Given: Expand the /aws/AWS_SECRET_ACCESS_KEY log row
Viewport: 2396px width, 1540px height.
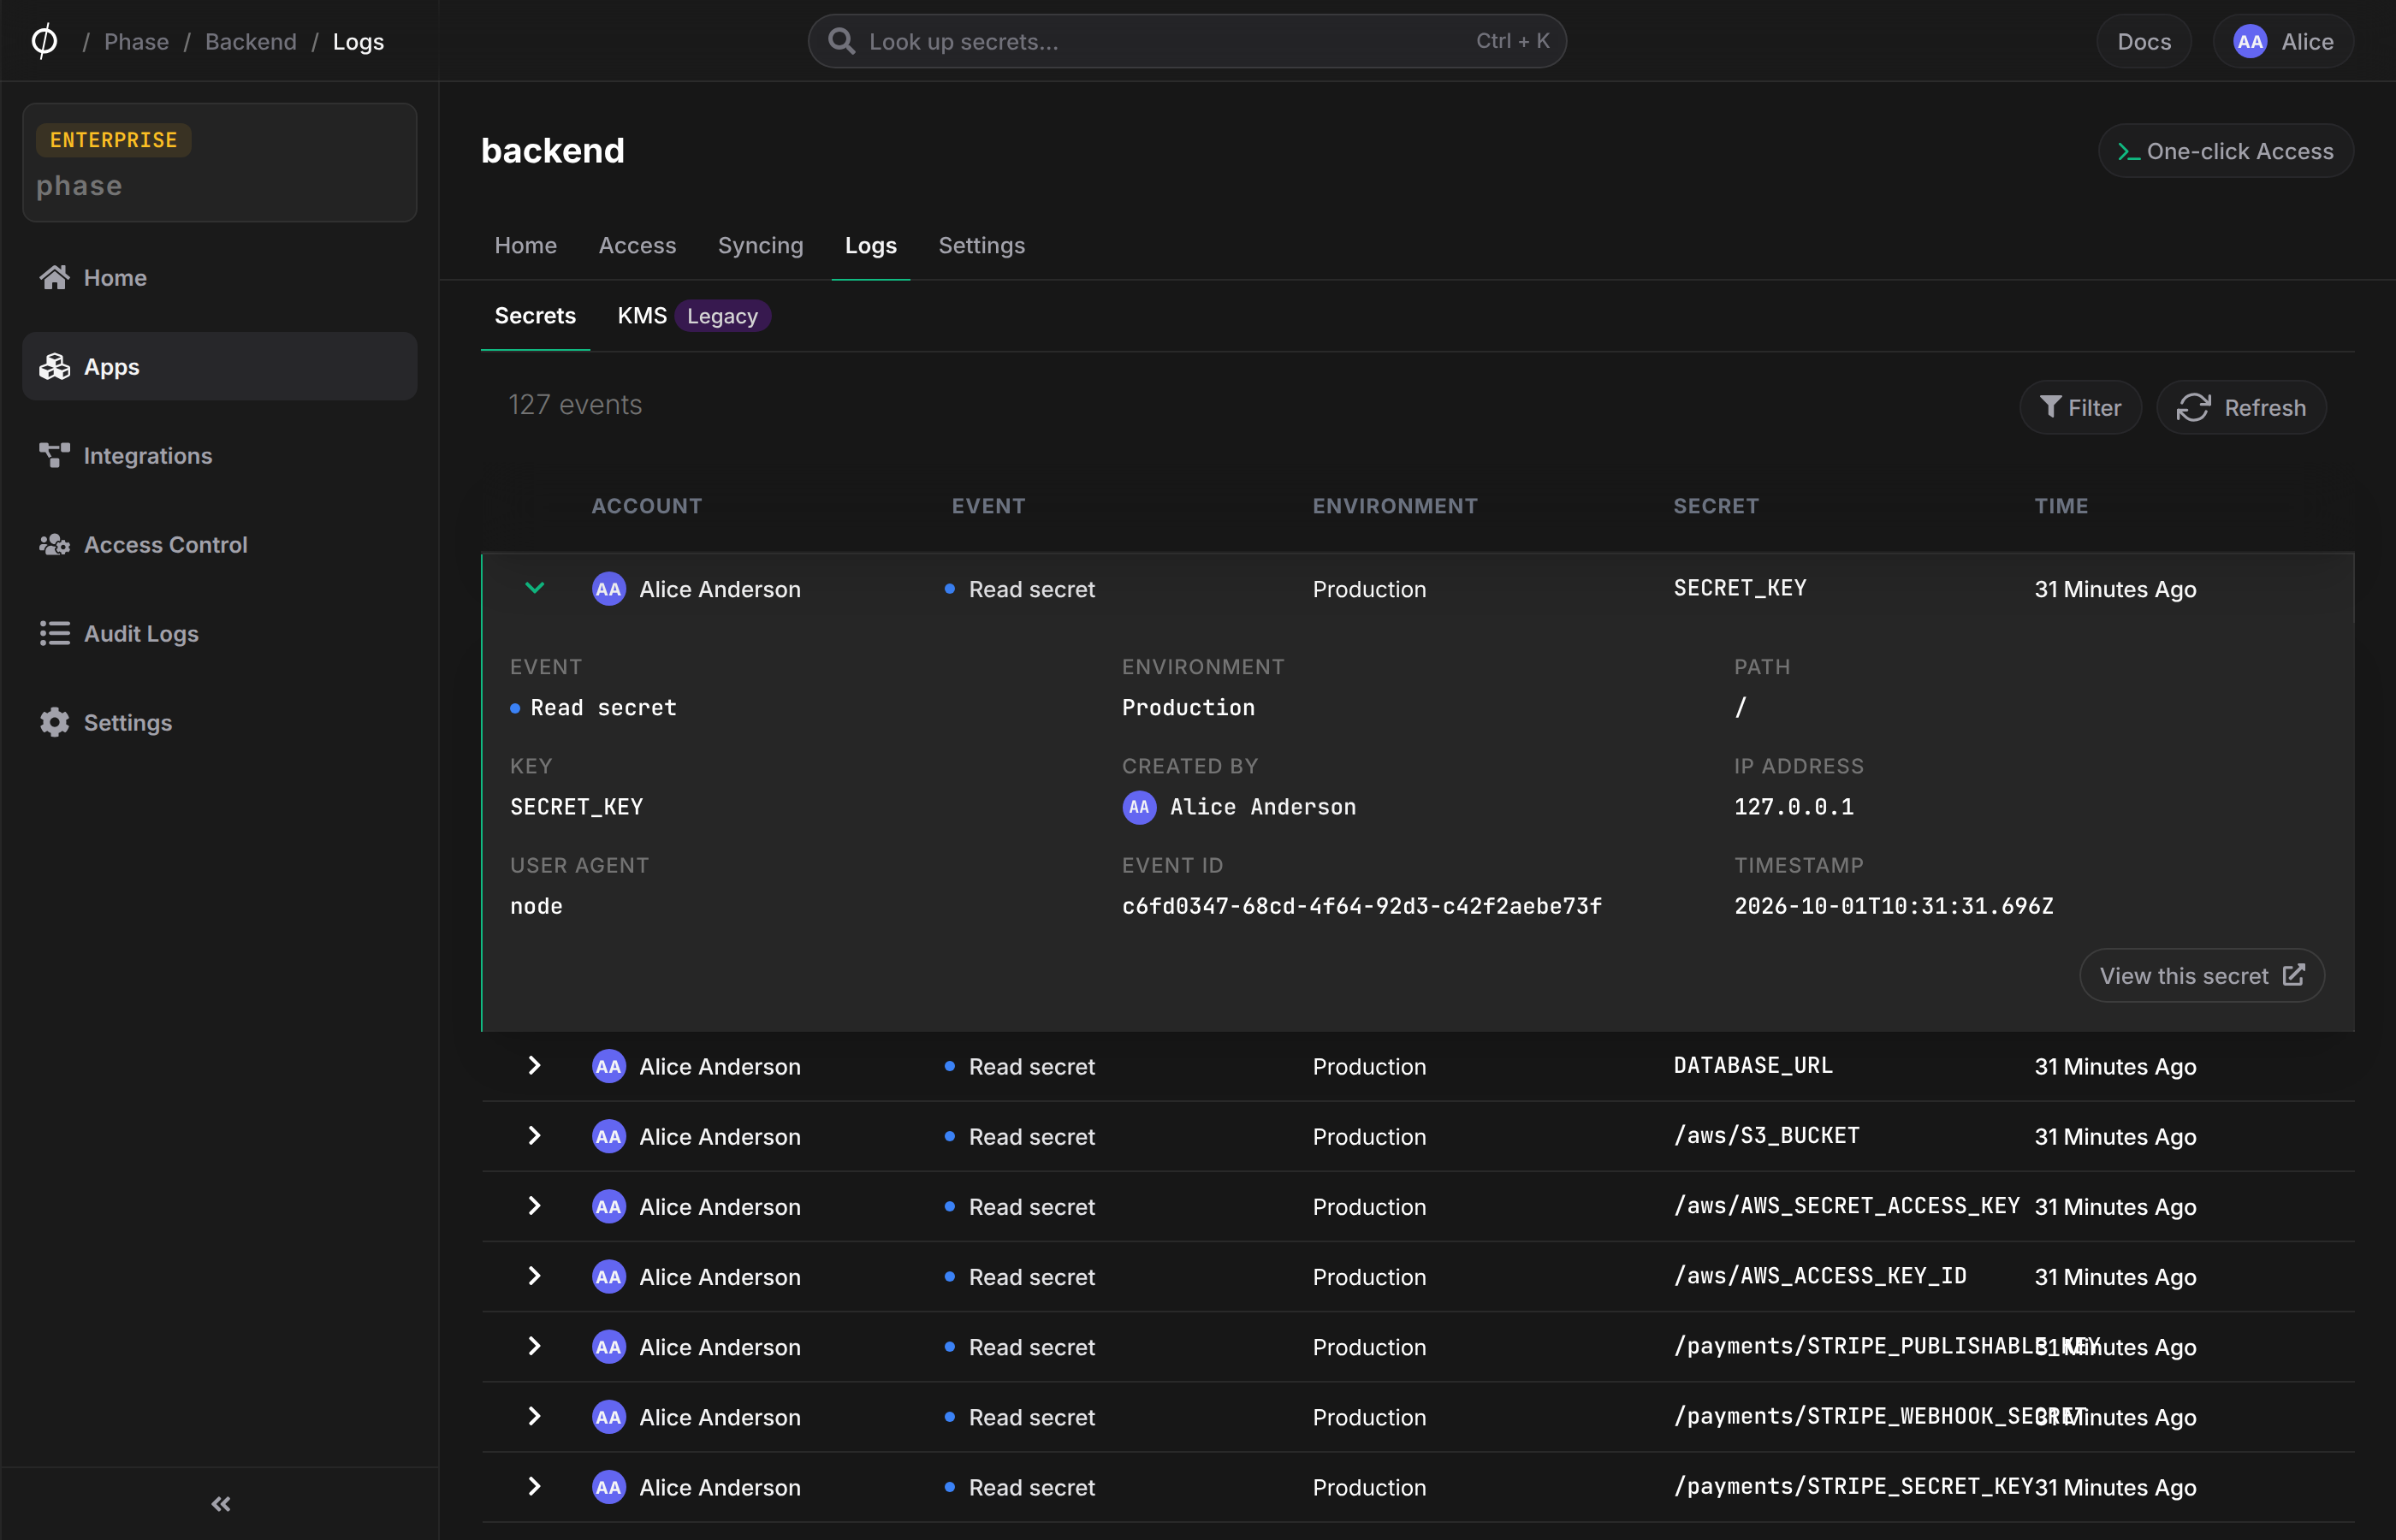Looking at the screenshot, I should (534, 1206).
